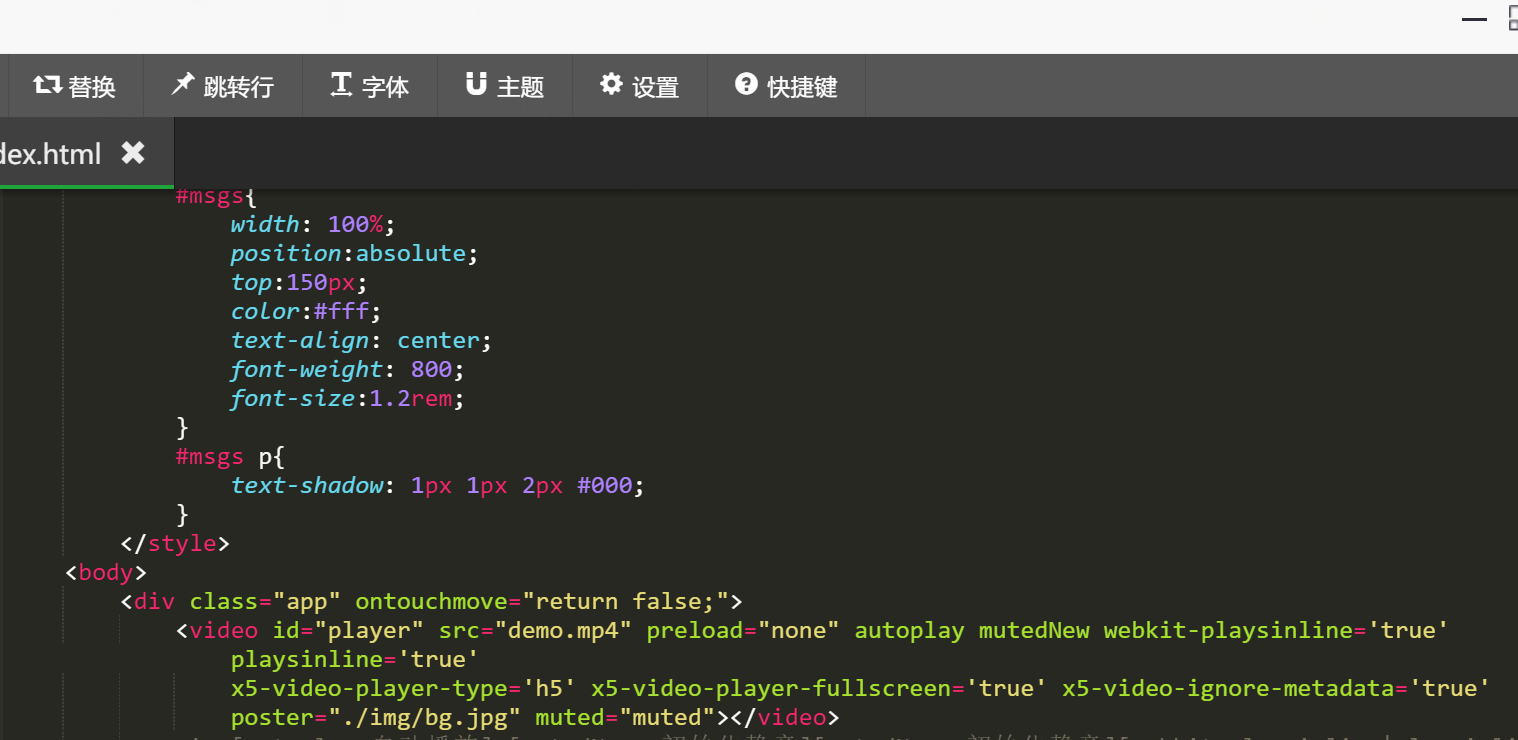Open the 主题 (Theme) magnet icon

point(476,85)
